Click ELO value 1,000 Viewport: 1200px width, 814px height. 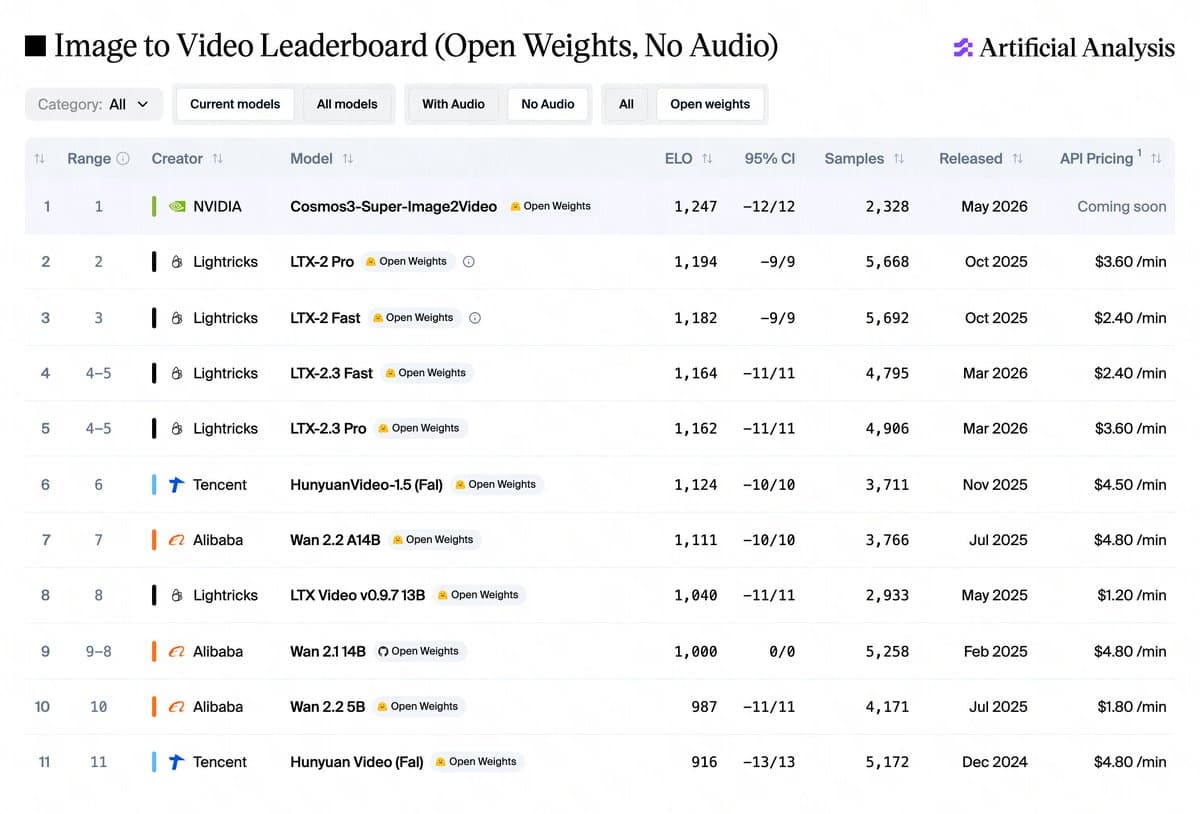pos(695,651)
